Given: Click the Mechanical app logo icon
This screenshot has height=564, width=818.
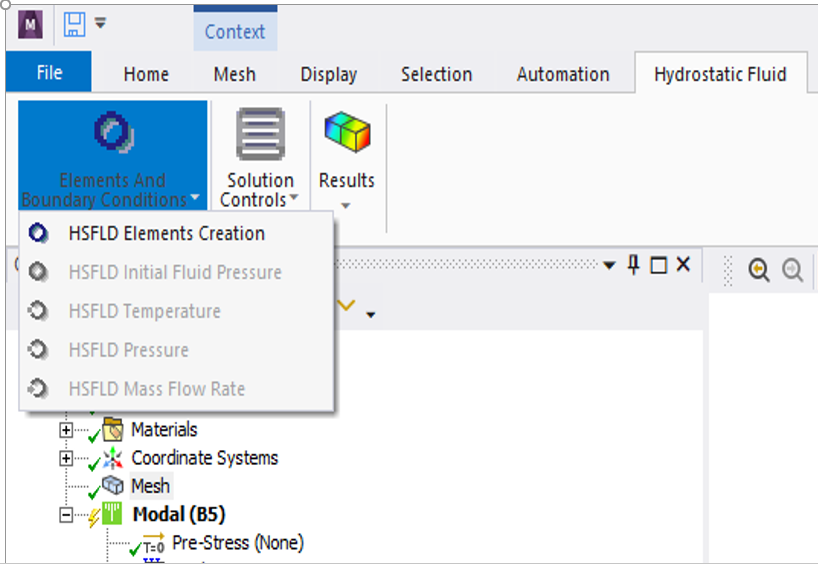Looking at the screenshot, I should [x=30, y=25].
